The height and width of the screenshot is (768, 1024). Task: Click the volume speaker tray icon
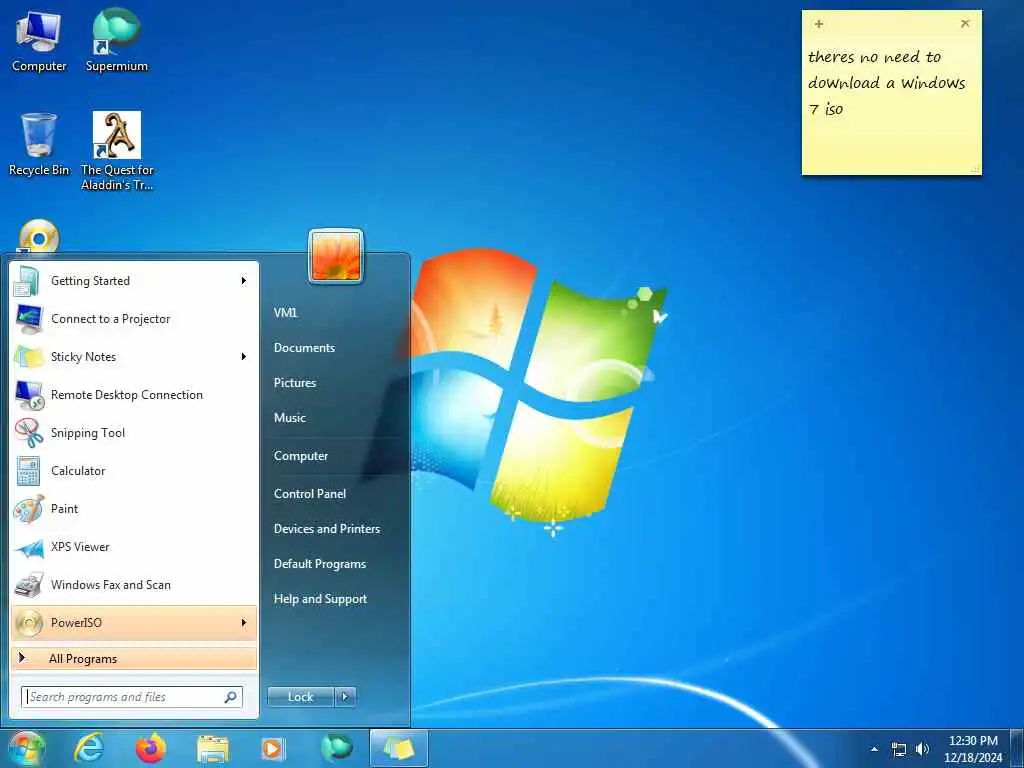point(922,749)
